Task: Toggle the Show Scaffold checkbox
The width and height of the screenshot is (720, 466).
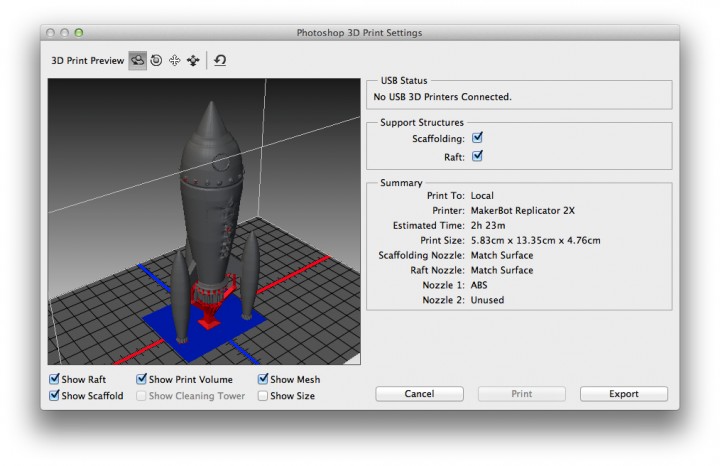Action: coord(54,395)
